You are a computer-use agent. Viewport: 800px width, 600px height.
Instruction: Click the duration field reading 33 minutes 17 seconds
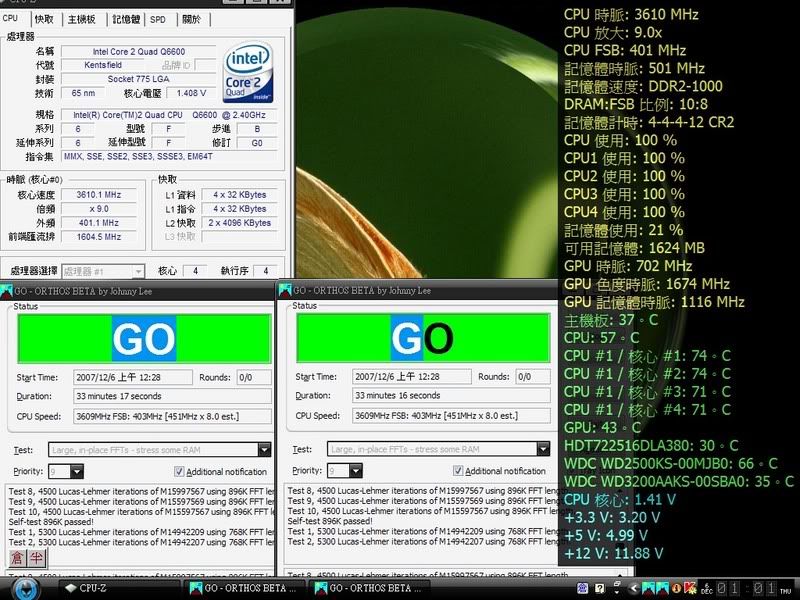[172, 396]
